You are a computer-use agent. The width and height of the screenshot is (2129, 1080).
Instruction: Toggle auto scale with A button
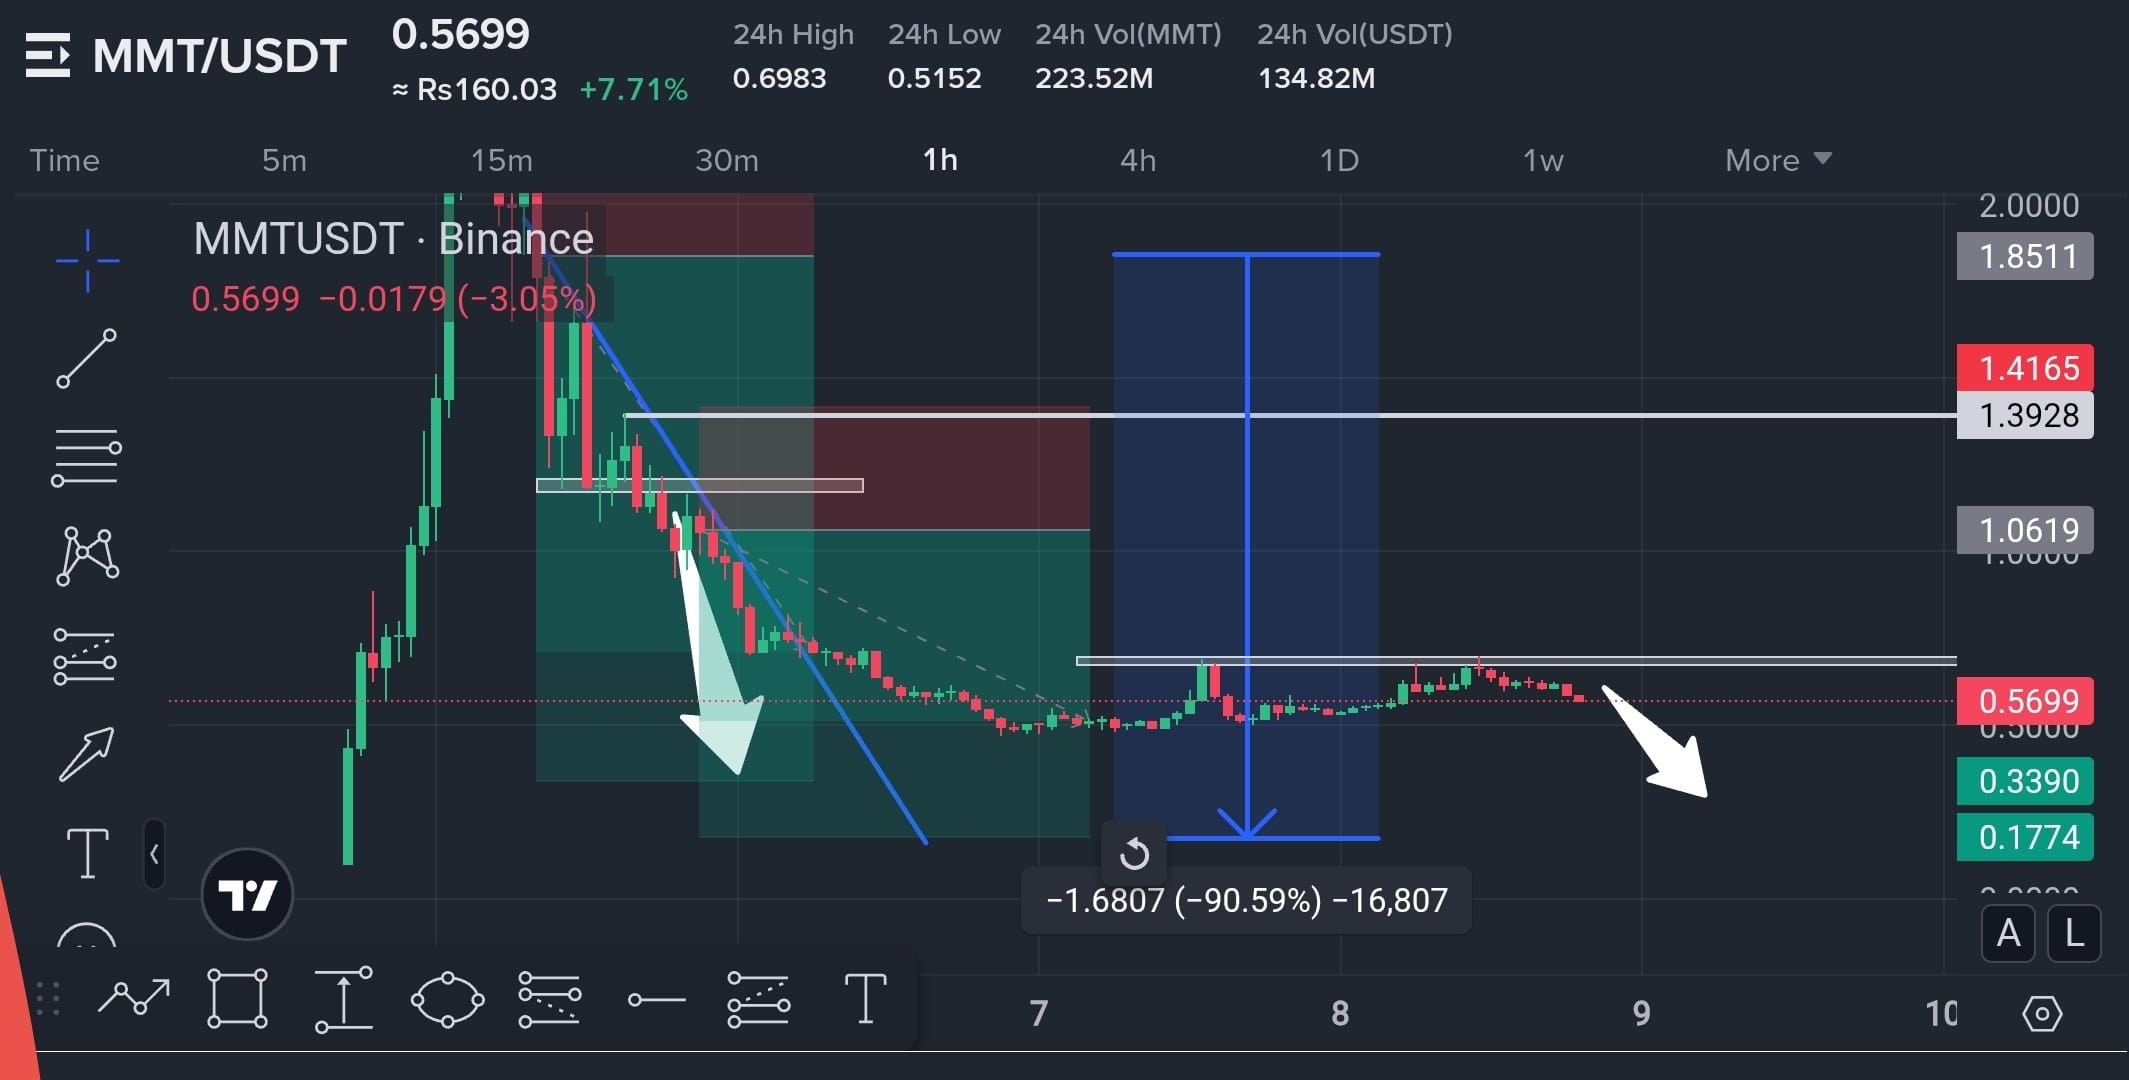point(2008,934)
